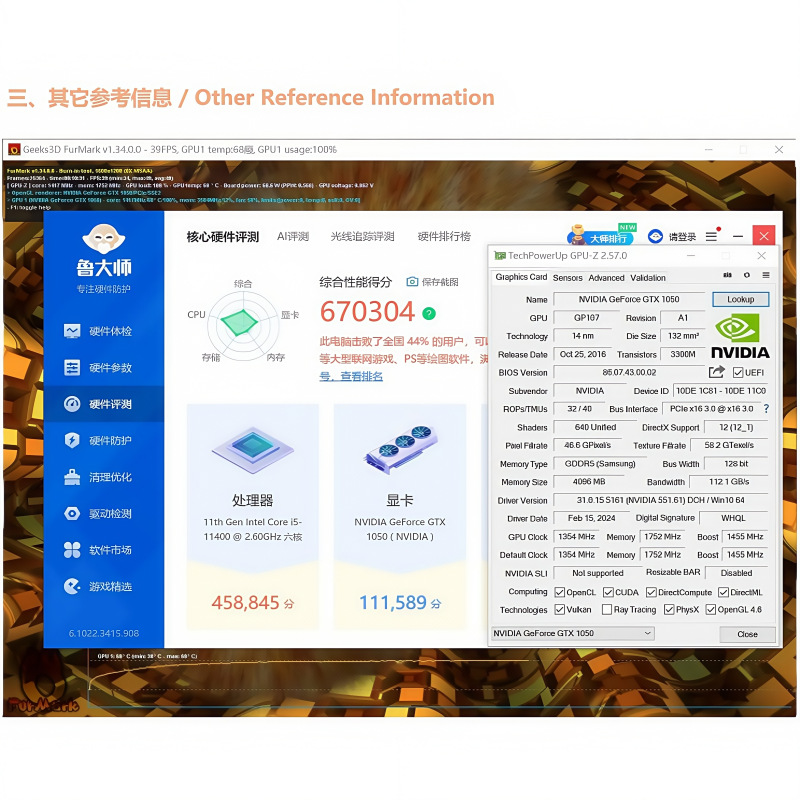The height and width of the screenshot is (800, 800).
Task: Click the FurMark GPU temperature graph
Action: click(439, 681)
